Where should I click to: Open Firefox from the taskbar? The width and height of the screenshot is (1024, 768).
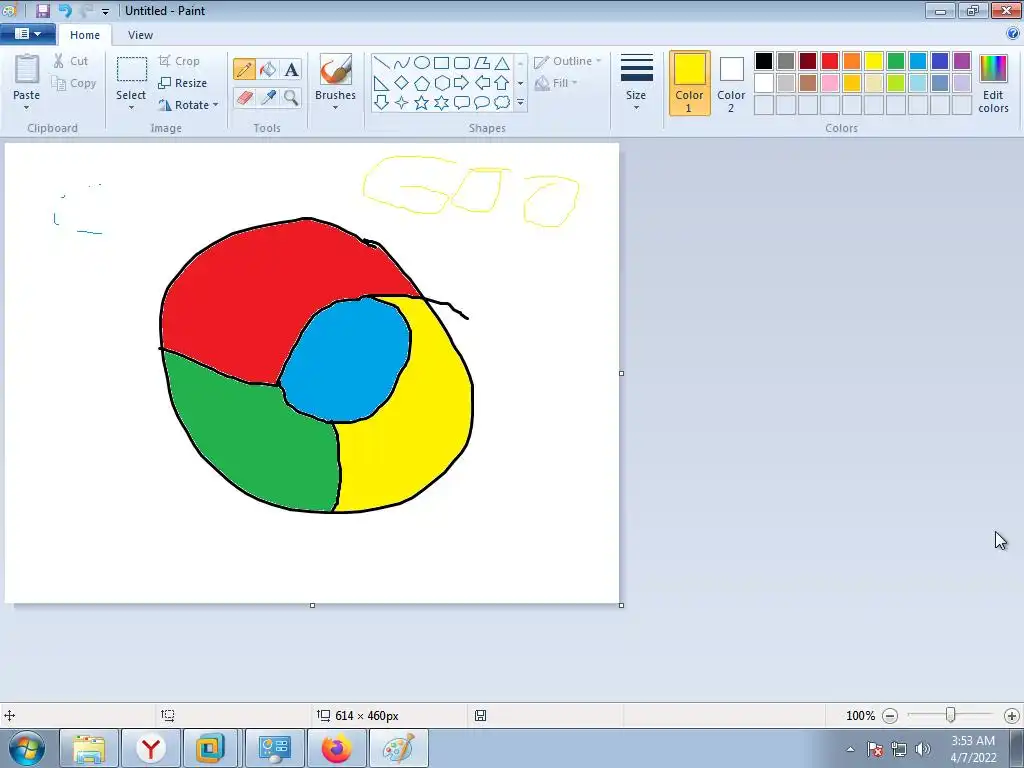coord(336,748)
